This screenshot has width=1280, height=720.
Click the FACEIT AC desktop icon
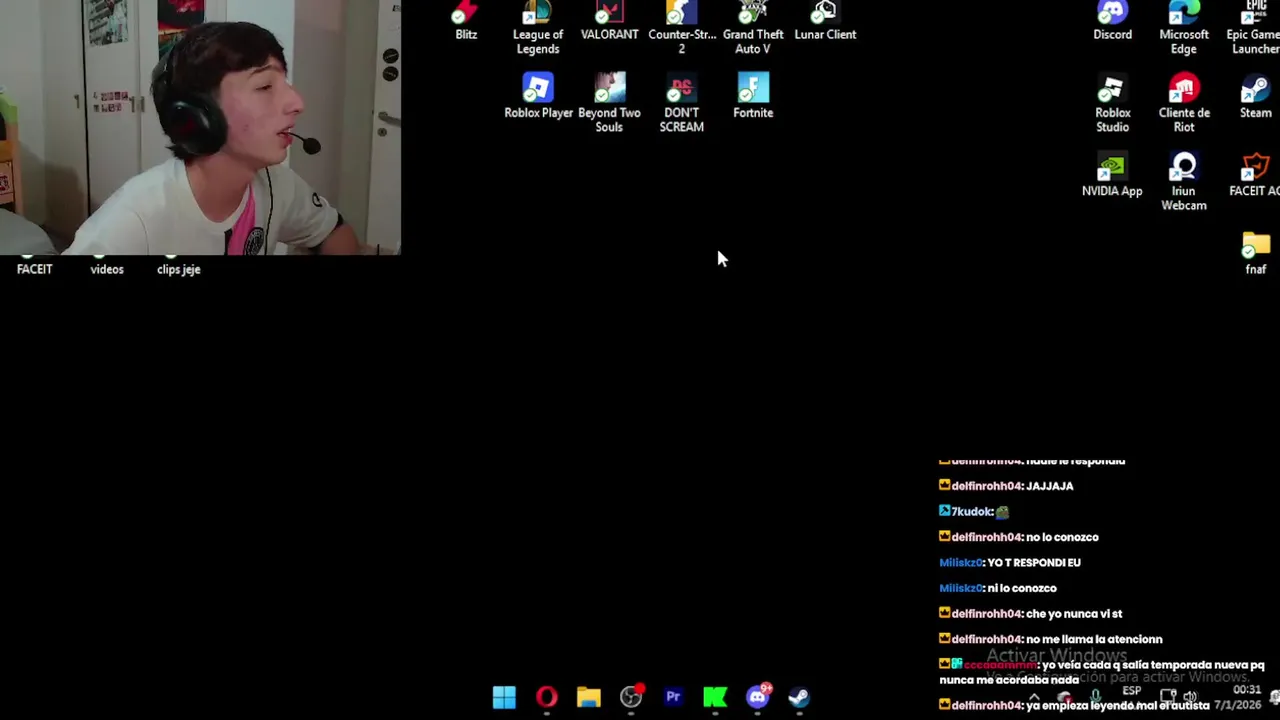[1255, 174]
